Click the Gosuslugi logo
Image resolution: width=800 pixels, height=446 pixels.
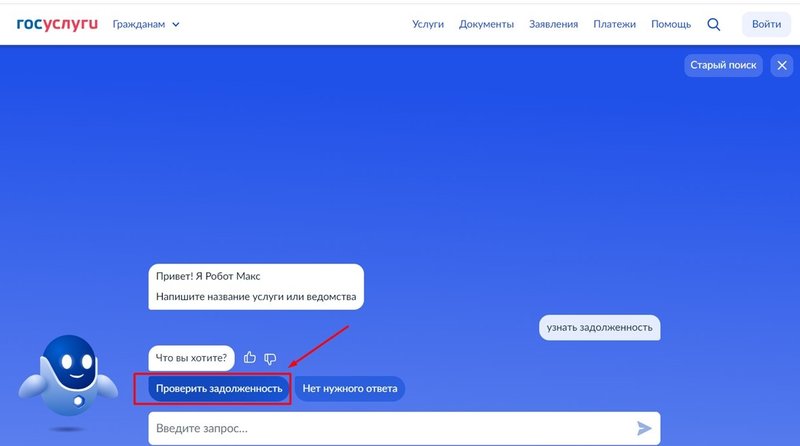coord(57,24)
